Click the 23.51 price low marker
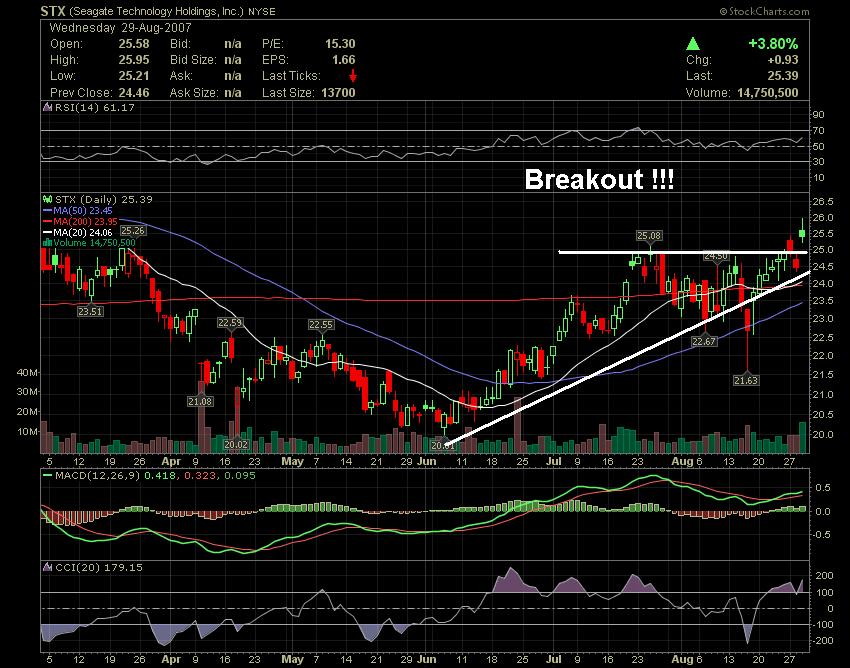This screenshot has height=668, width=850. 90,312
